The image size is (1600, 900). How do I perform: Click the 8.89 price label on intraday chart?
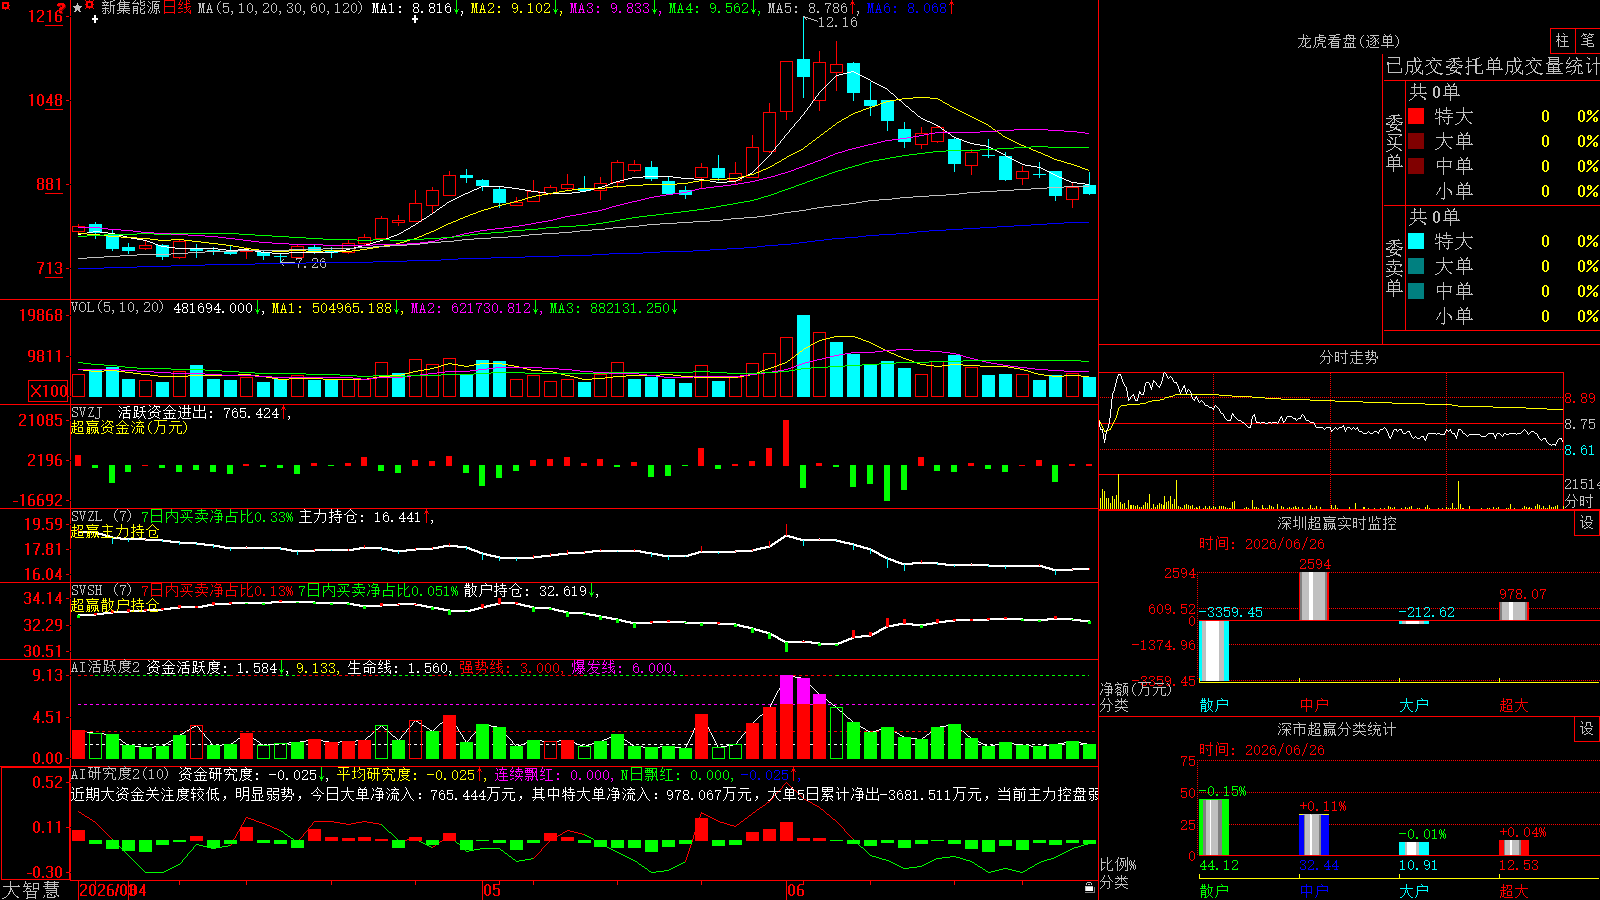[1580, 398]
